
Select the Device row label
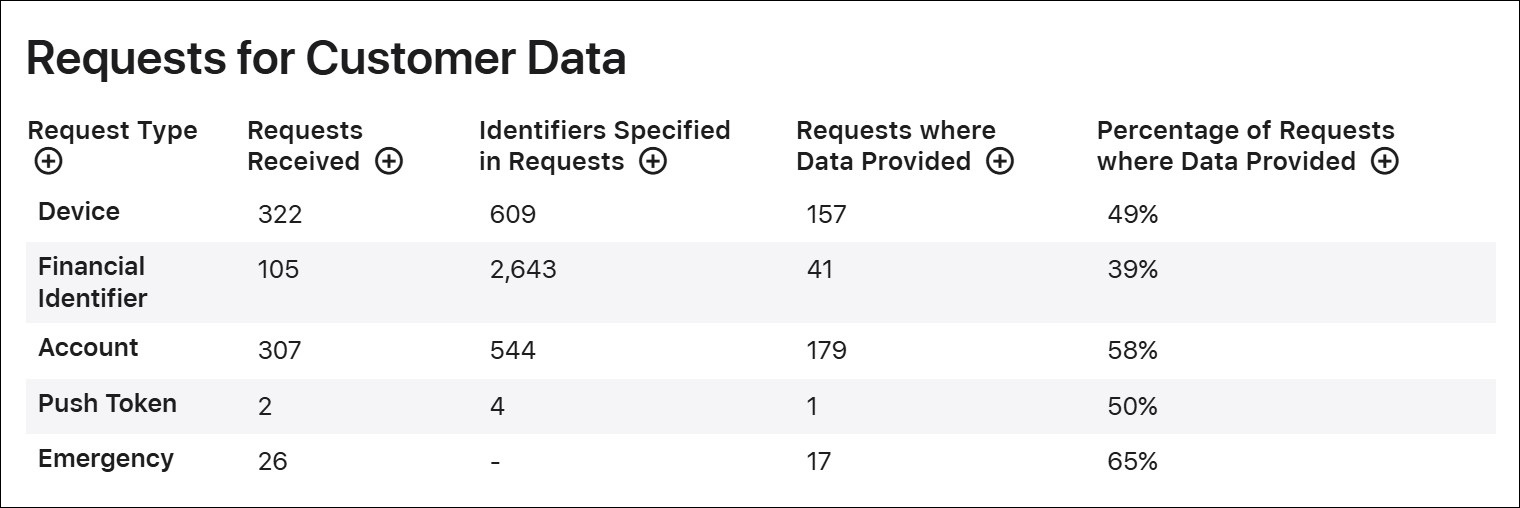79,212
